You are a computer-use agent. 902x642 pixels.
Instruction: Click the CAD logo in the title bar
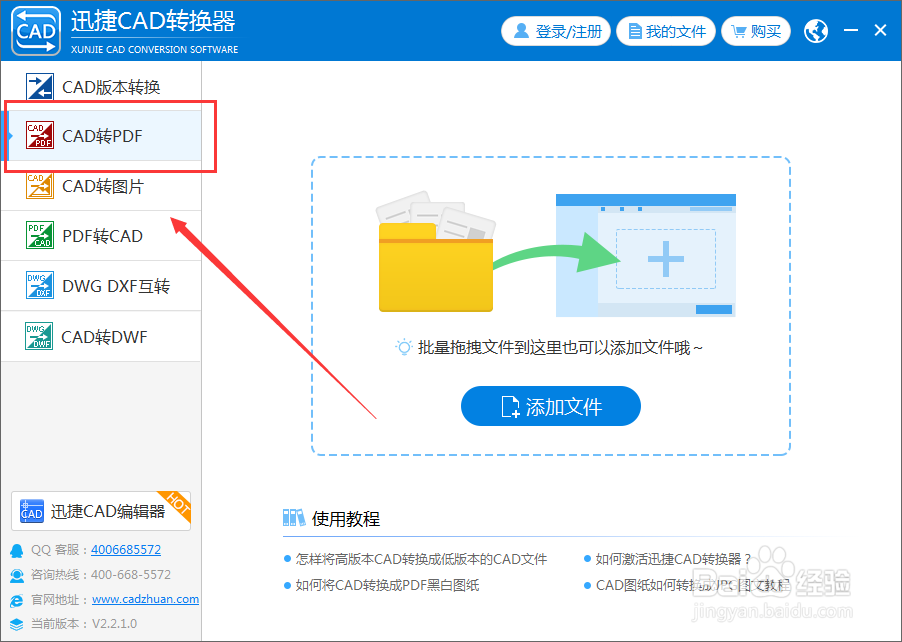[35, 30]
